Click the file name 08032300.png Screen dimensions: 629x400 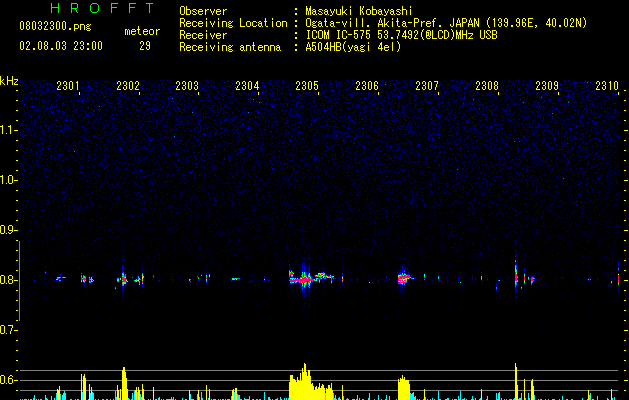pos(55,27)
